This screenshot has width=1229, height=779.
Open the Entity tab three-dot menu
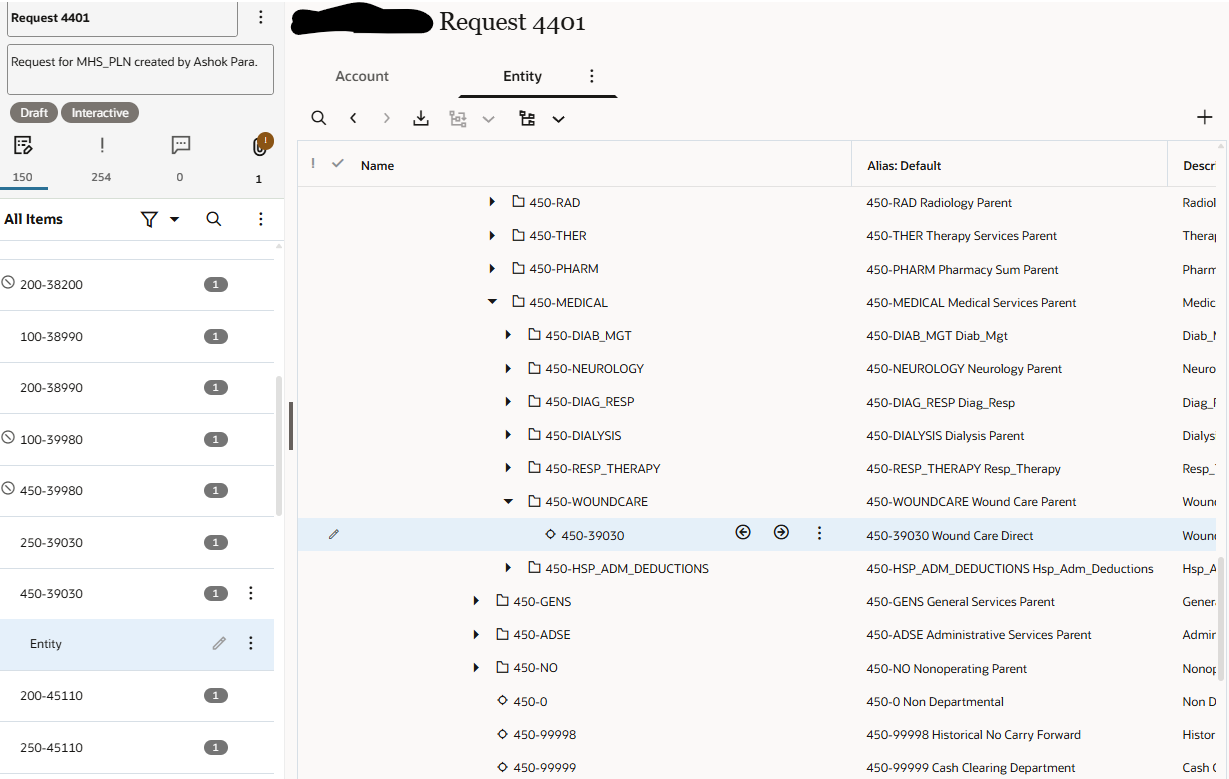pyautogui.click(x=591, y=76)
